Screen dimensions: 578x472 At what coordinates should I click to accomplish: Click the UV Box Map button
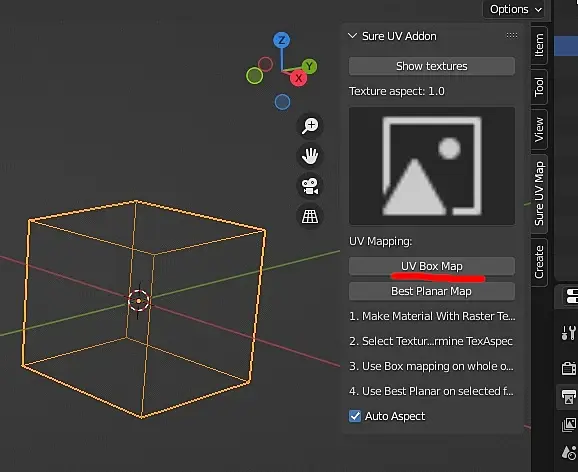(x=432, y=266)
